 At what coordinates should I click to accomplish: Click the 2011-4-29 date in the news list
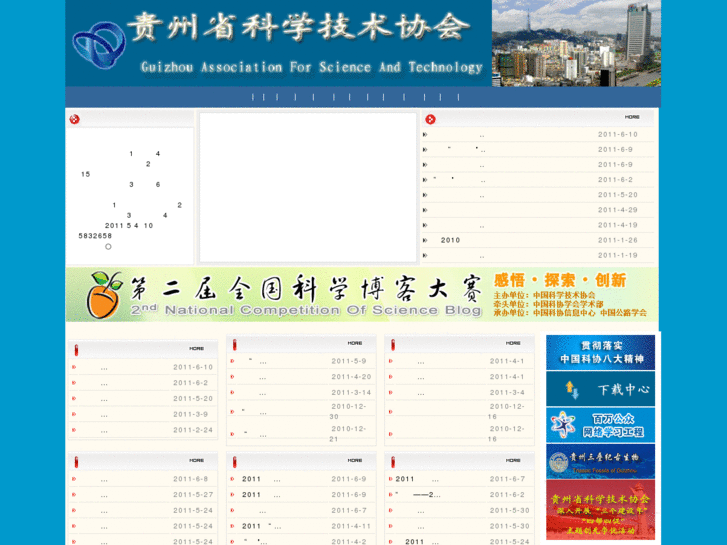coord(618,210)
